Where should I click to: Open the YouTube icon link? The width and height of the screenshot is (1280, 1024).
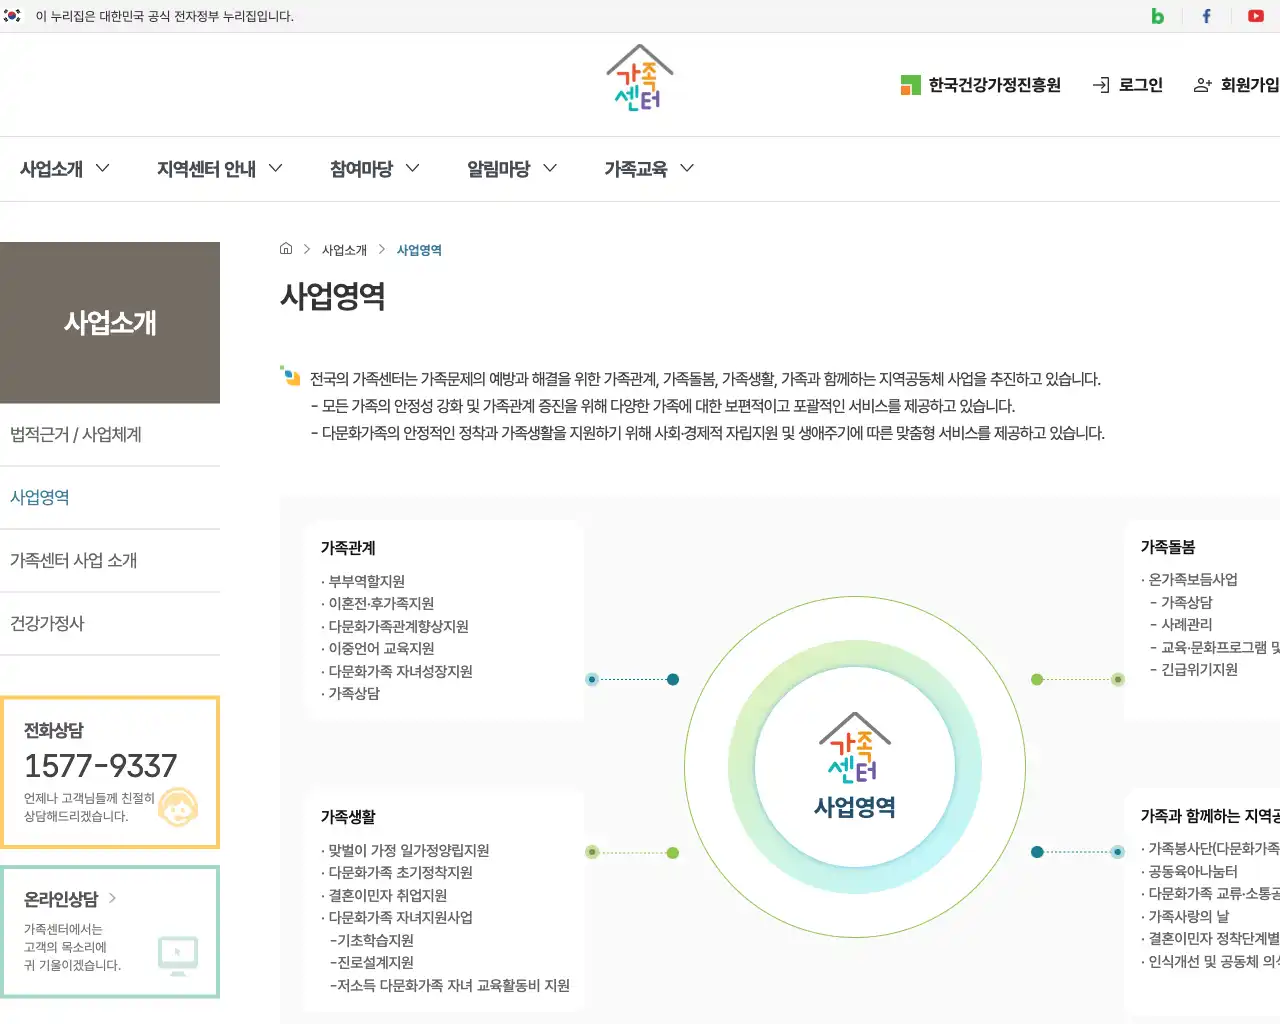1256,16
